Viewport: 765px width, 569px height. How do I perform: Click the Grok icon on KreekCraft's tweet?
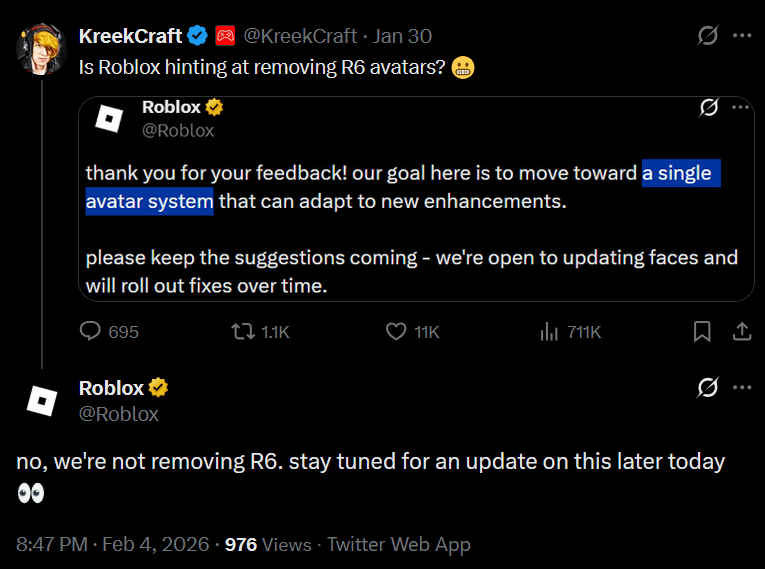(x=708, y=36)
